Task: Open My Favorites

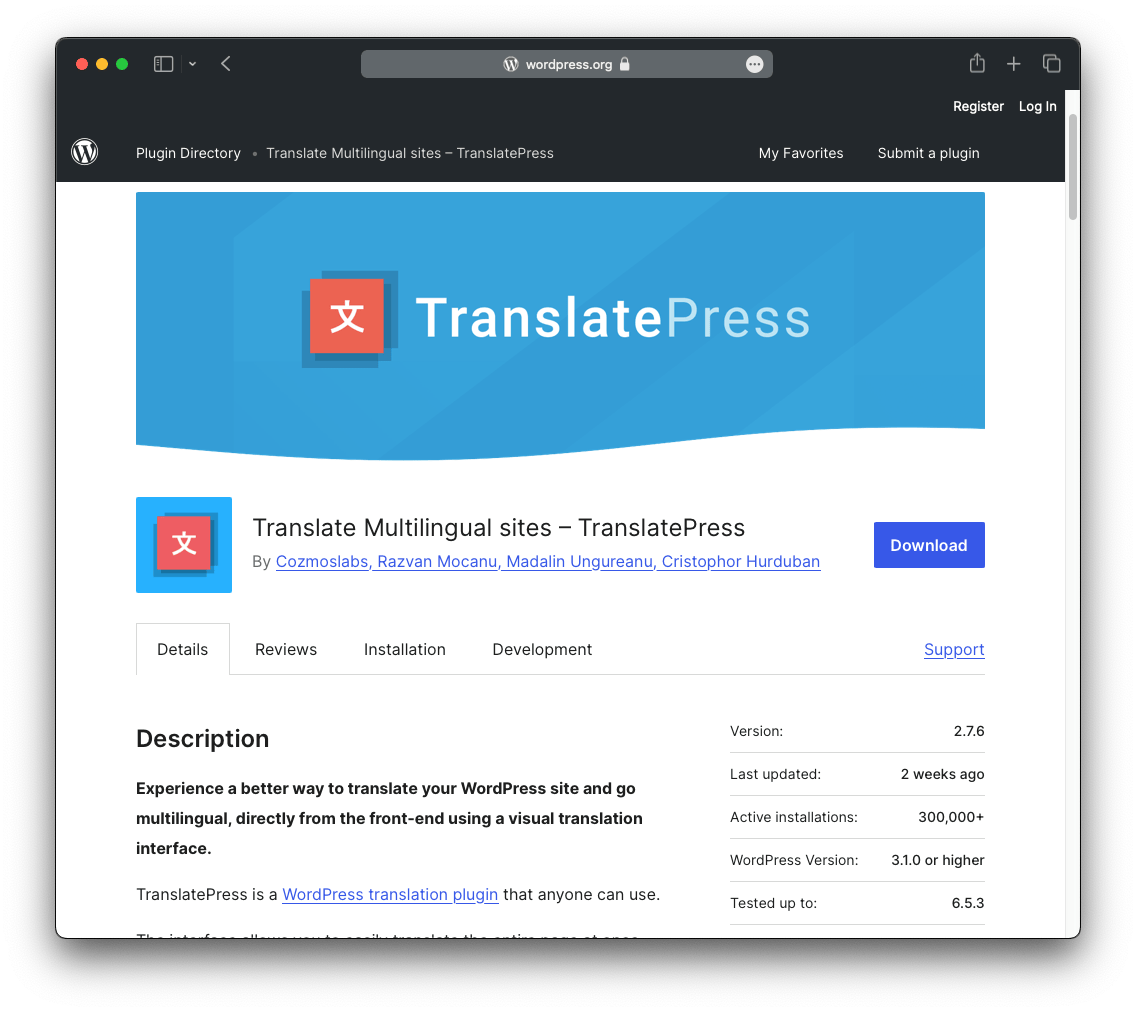Action: 801,153
